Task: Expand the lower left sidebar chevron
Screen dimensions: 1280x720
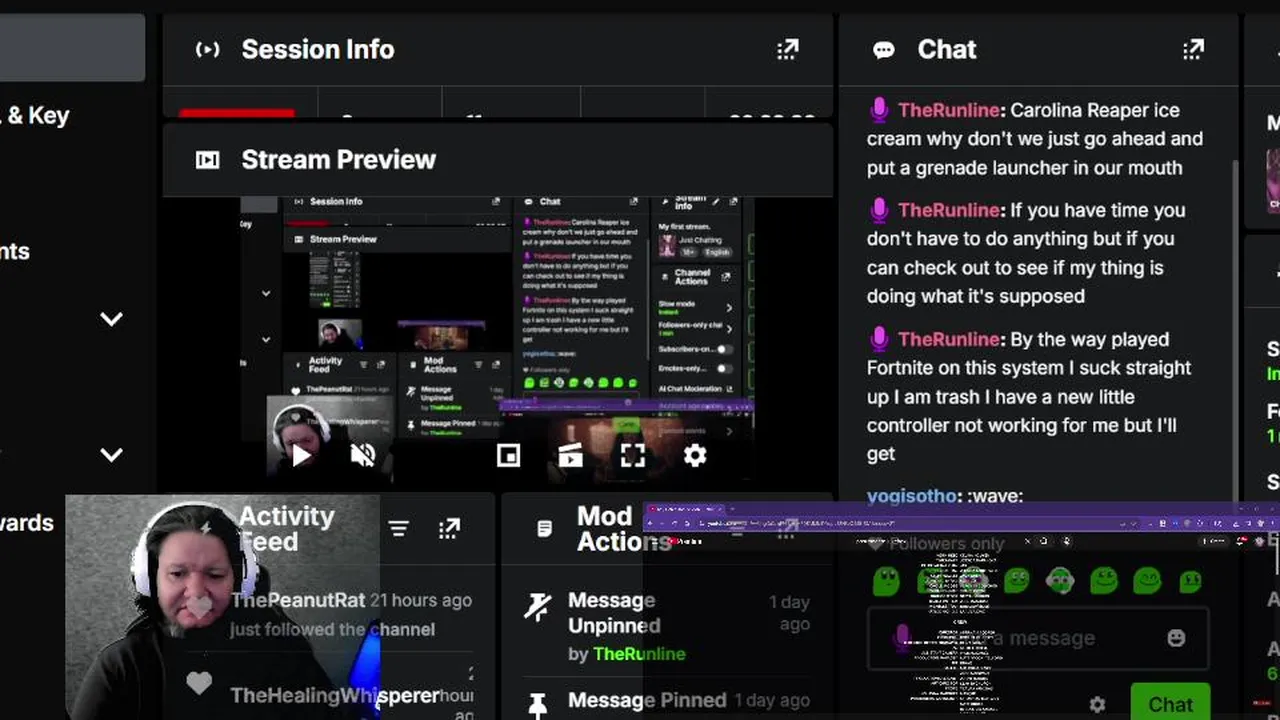Action: tap(111, 455)
